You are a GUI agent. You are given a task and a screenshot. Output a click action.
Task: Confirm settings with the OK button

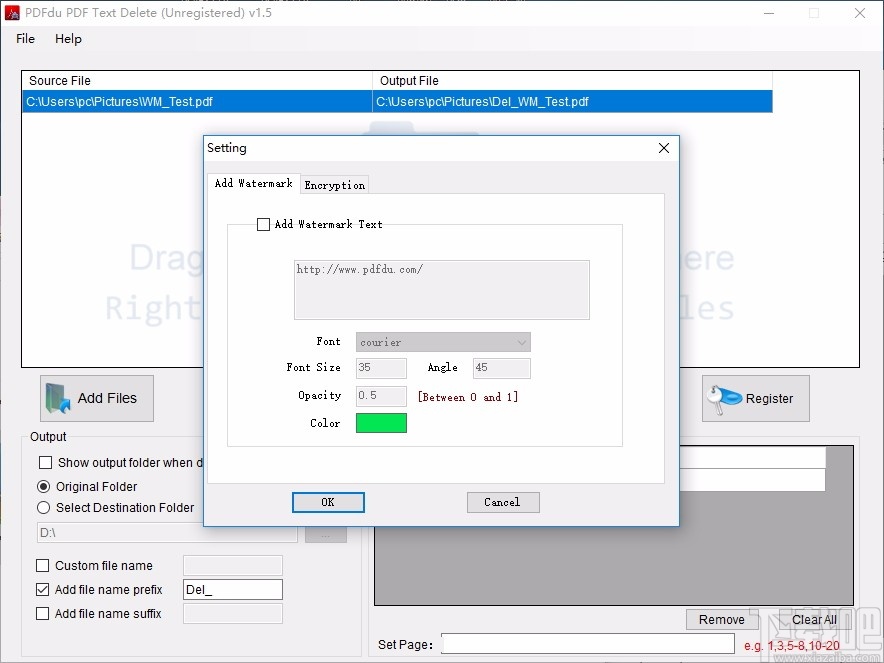coord(328,502)
